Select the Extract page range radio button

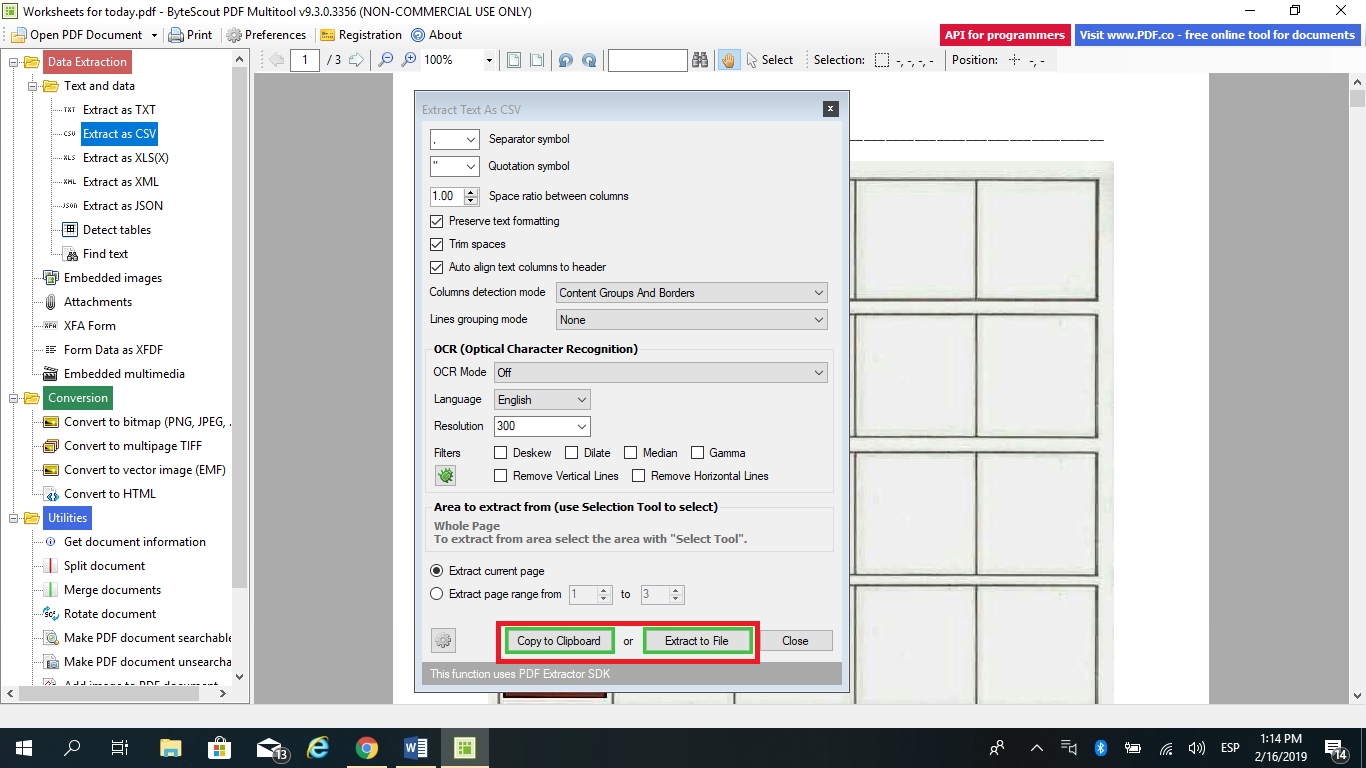pyautogui.click(x=436, y=593)
